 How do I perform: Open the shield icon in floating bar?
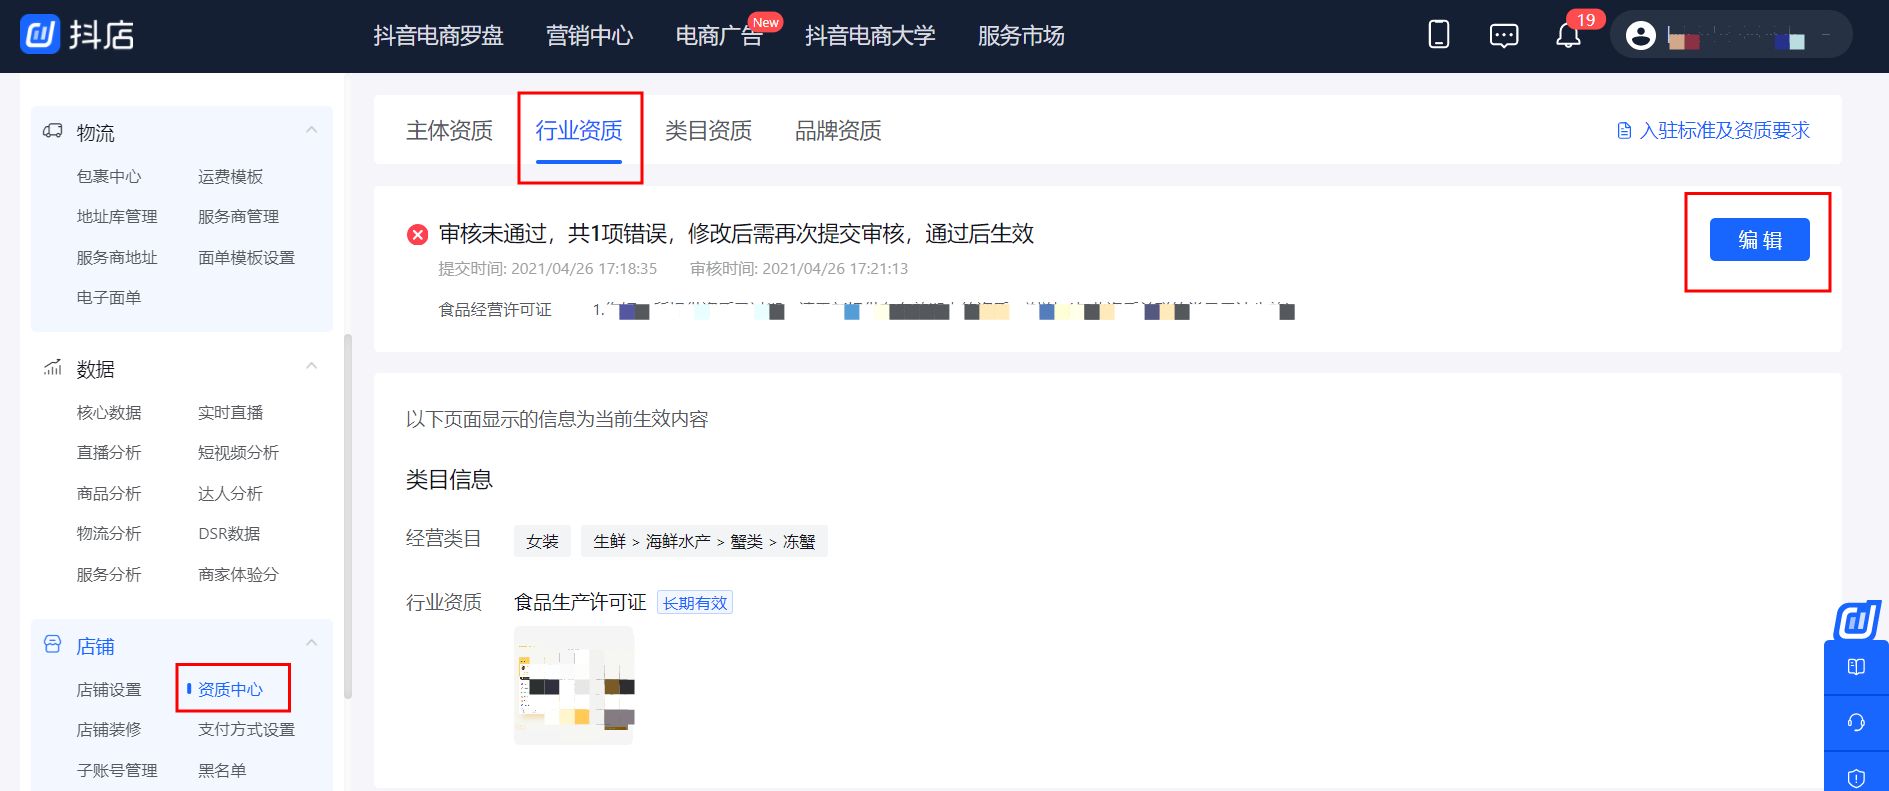(1856, 777)
